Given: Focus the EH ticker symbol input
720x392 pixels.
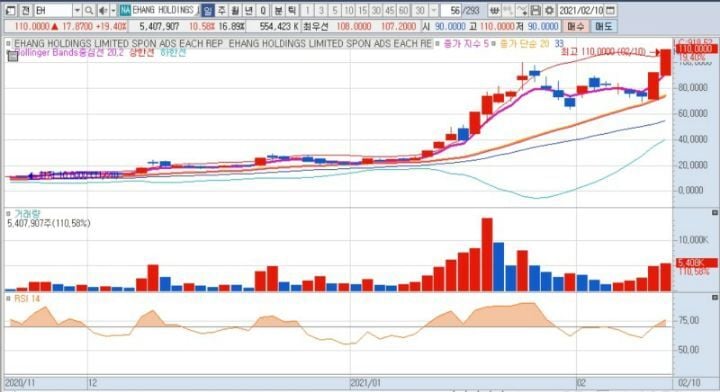Looking at the screenshot, I should click(52, 10).
